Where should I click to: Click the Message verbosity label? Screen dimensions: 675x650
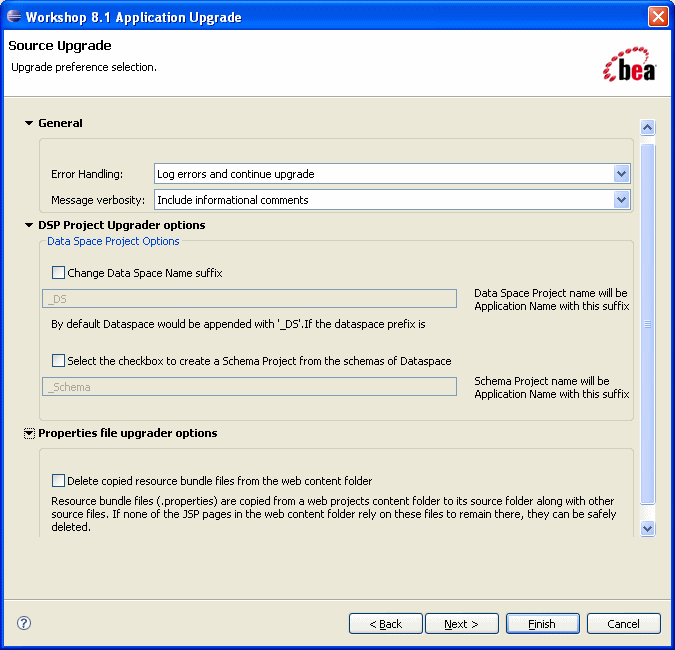pyautogui.click(x=98, y=200)
